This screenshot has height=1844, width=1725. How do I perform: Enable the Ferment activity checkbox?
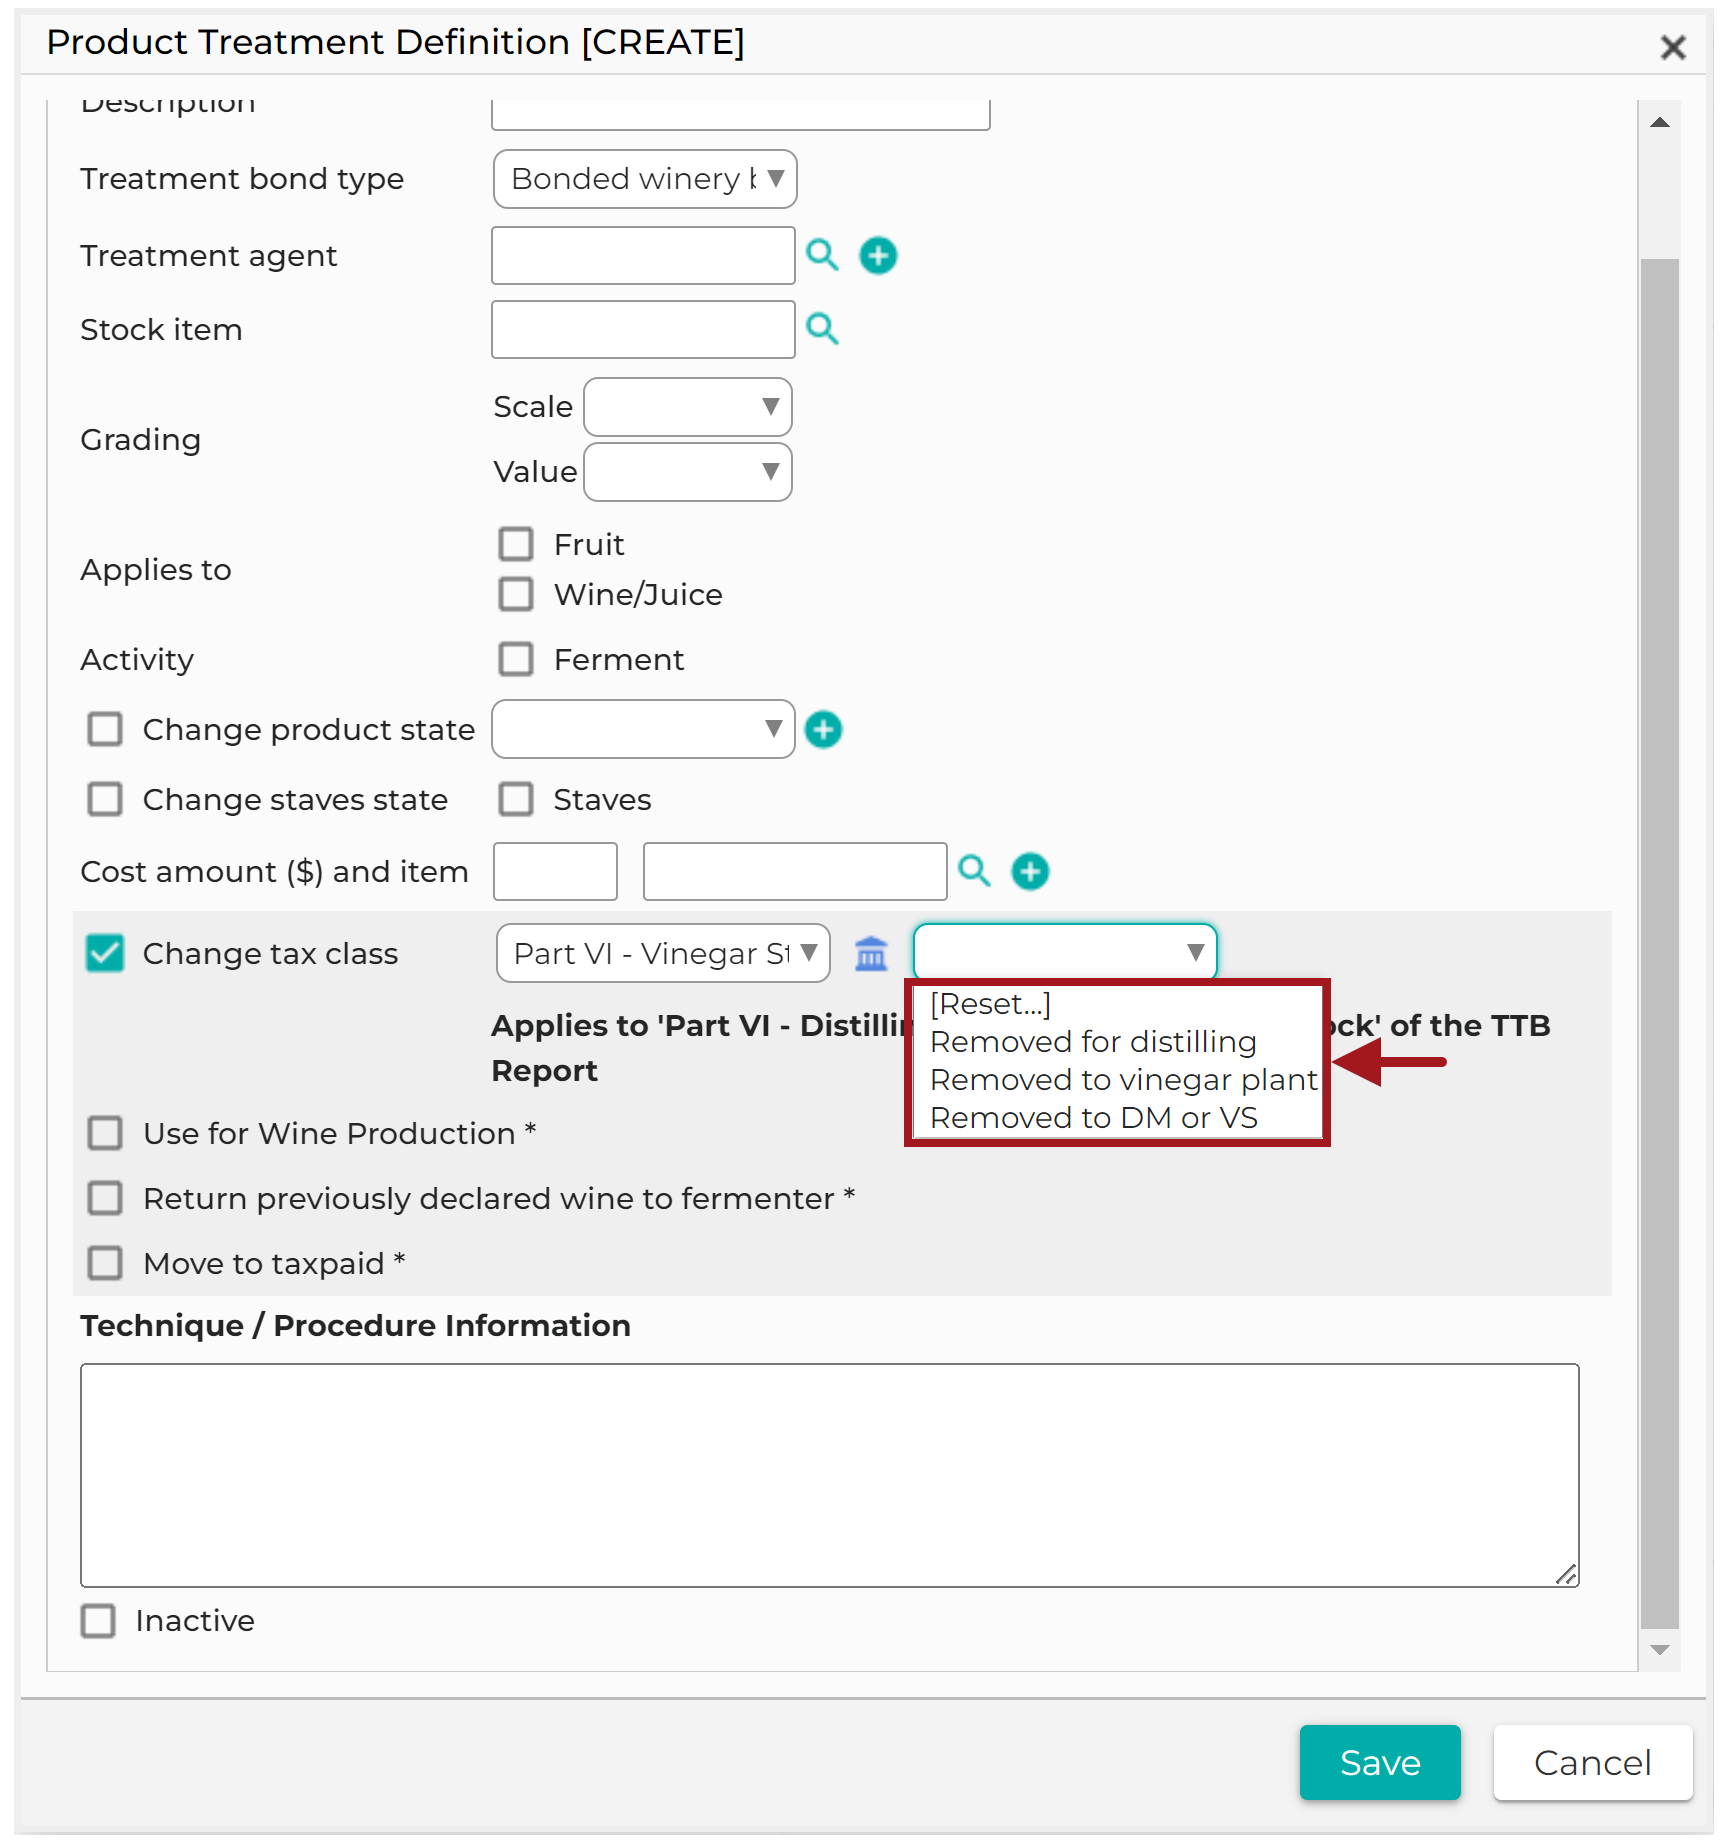516,659
